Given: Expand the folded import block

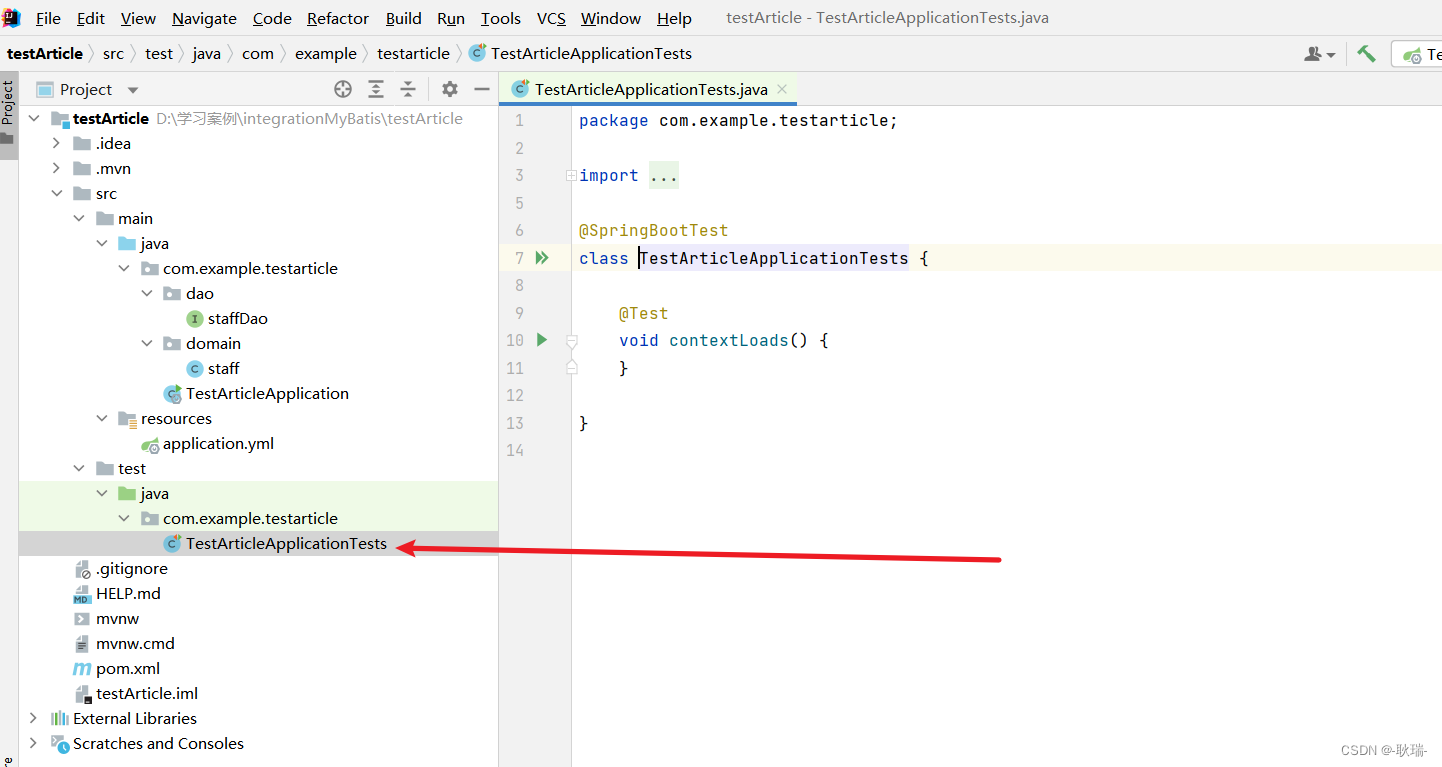Looking at the screenshot, I should coord(571,175).
